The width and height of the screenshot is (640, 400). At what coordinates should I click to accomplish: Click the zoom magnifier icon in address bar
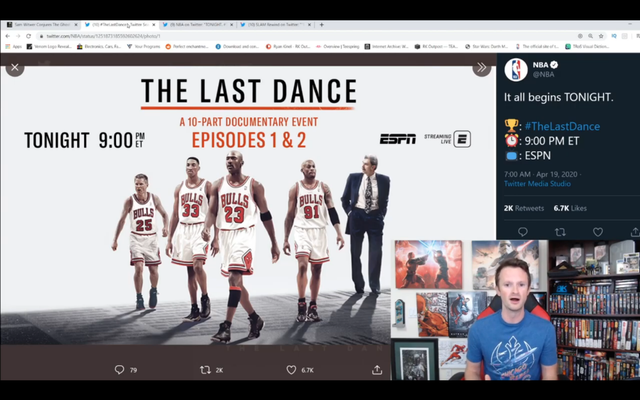click(x=590, y=36)
